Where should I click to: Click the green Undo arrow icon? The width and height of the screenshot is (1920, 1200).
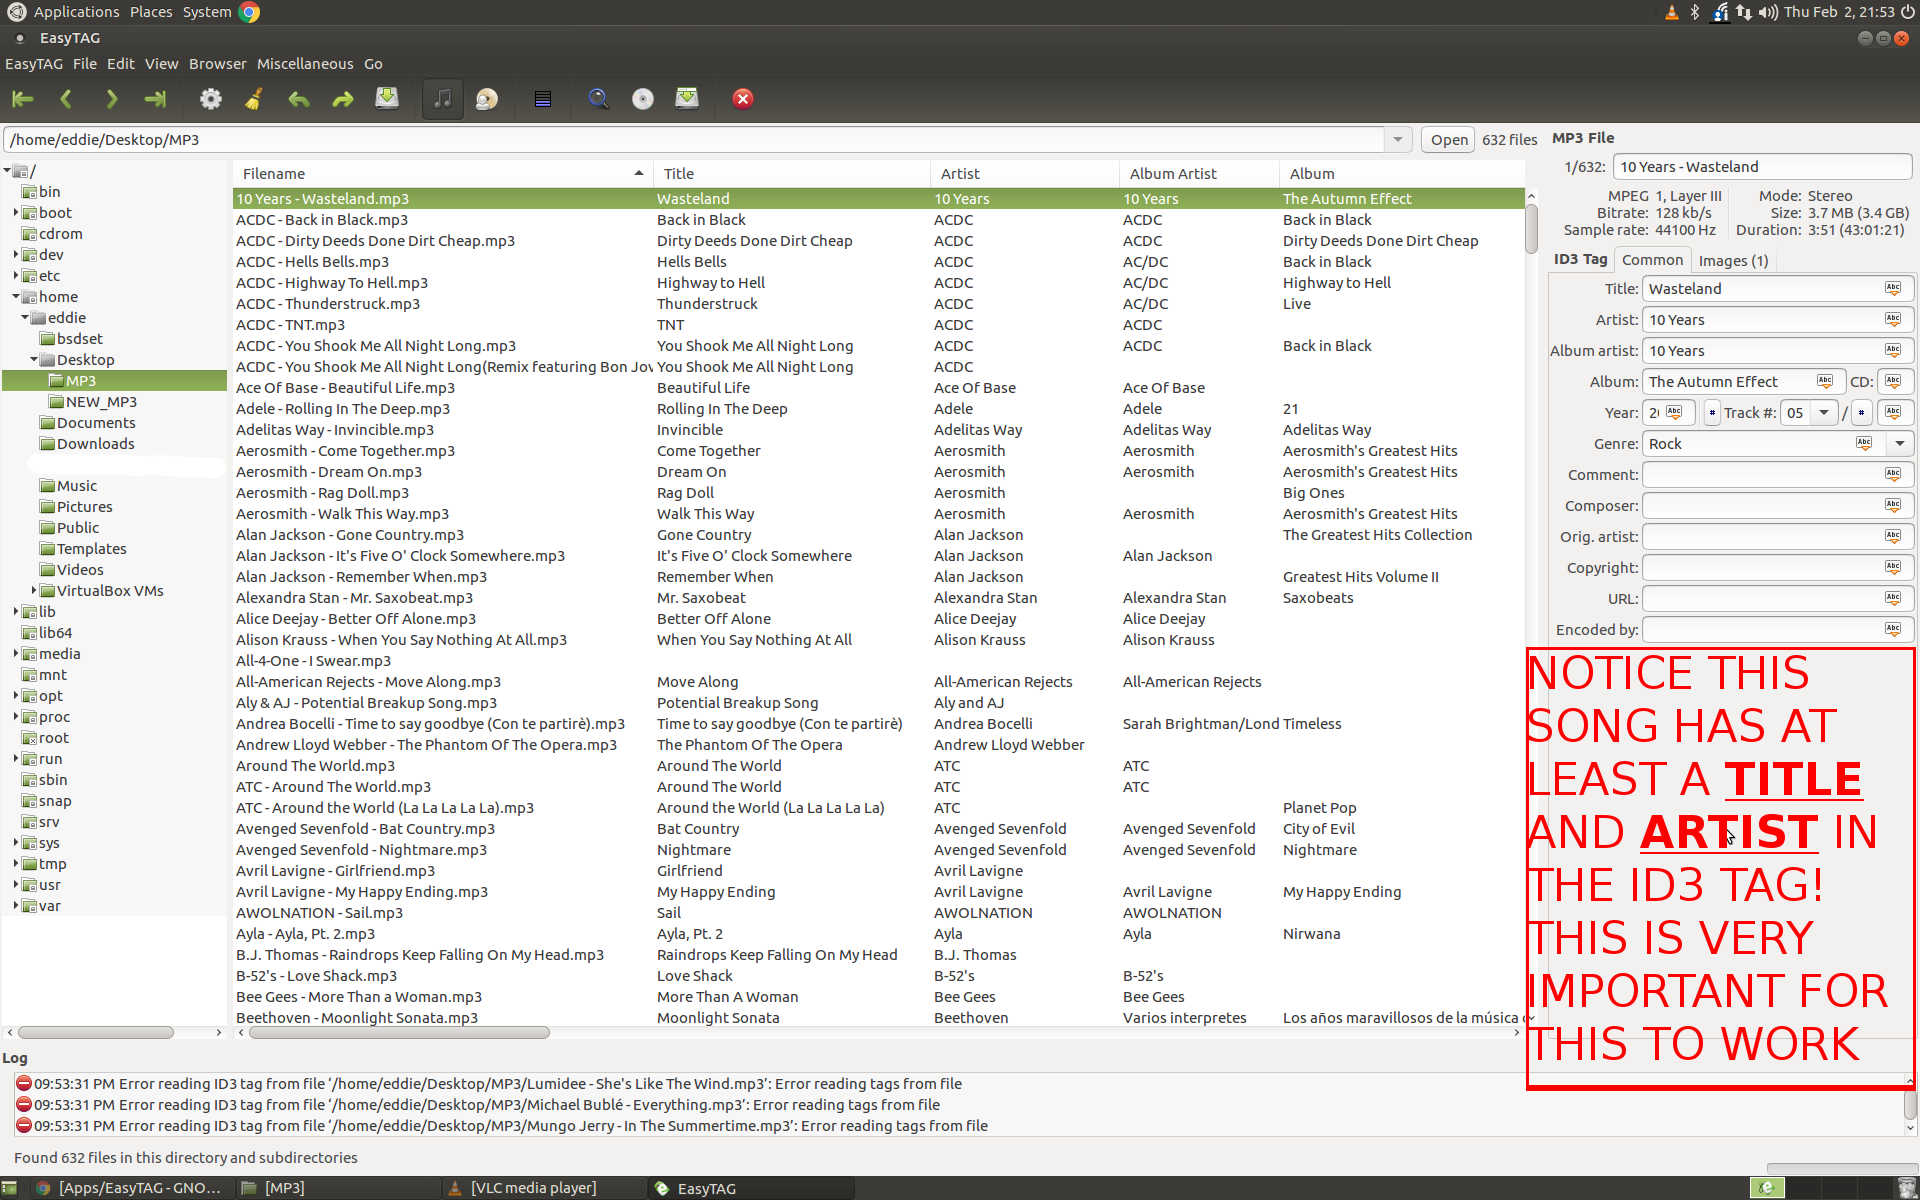298,98
